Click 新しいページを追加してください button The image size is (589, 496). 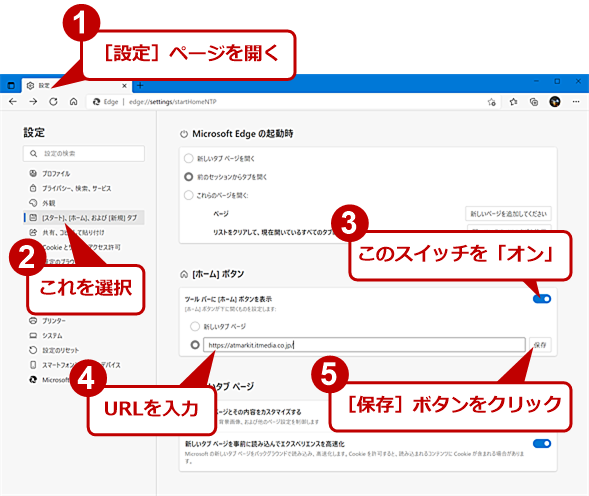click(x=508, y=213)
